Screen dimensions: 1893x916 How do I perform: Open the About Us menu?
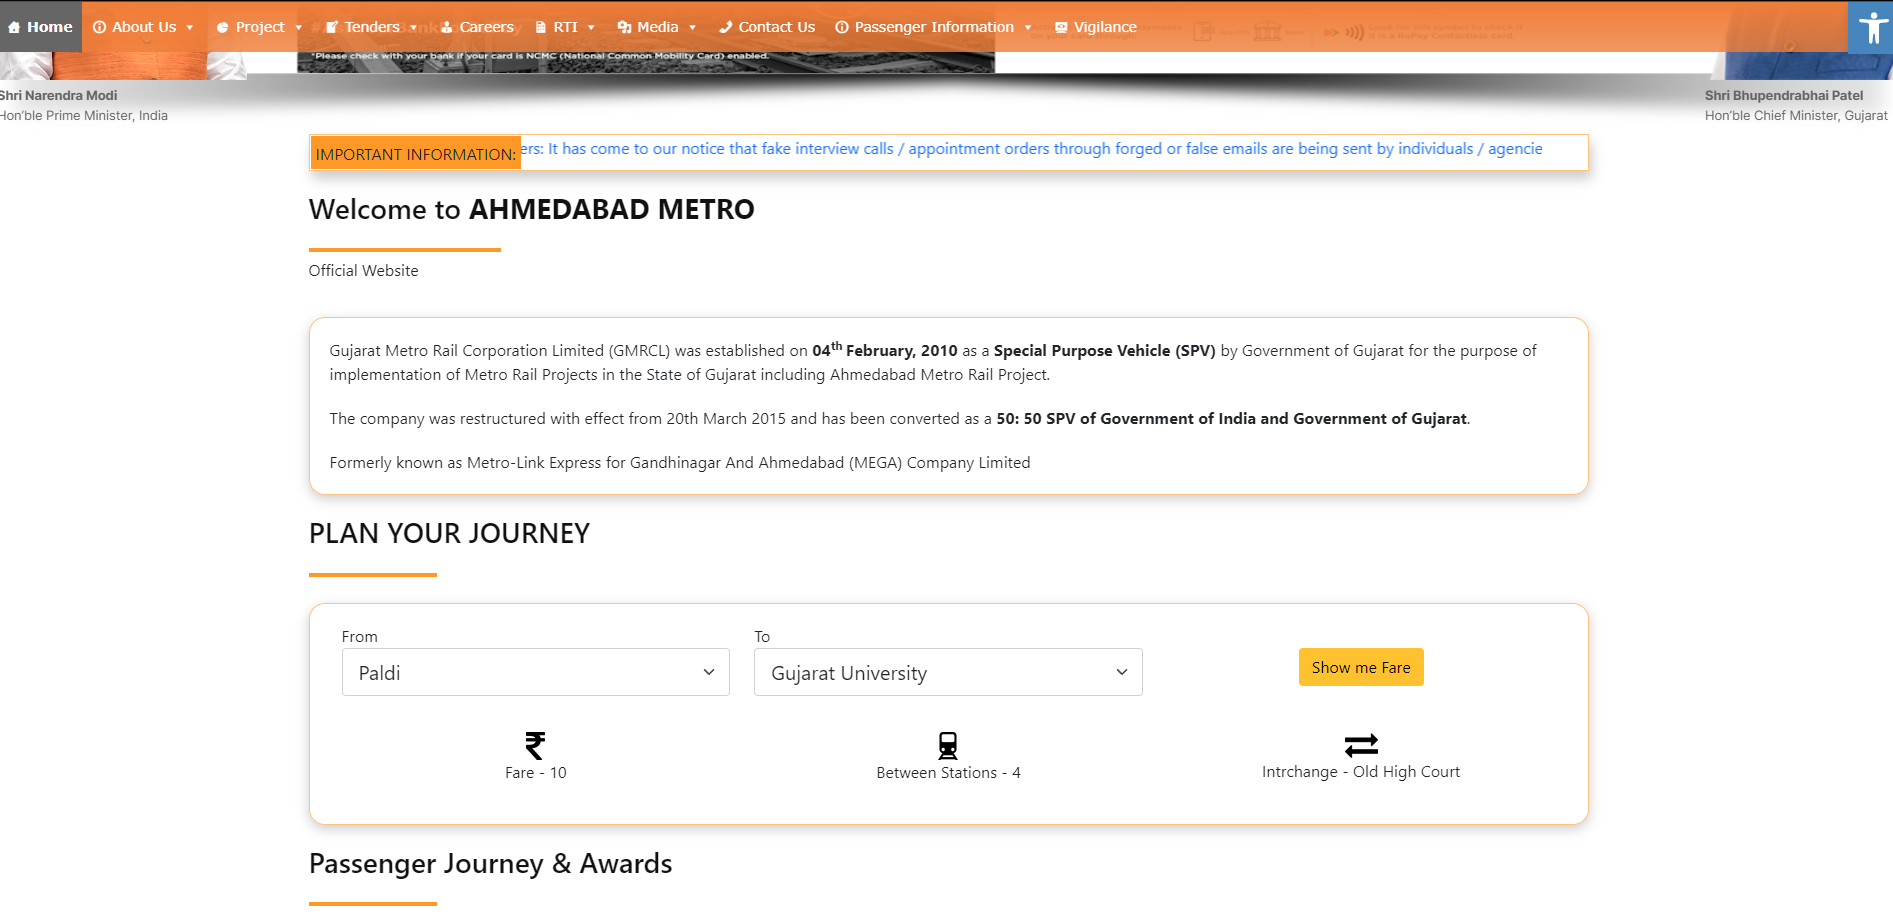click(143, 27)
